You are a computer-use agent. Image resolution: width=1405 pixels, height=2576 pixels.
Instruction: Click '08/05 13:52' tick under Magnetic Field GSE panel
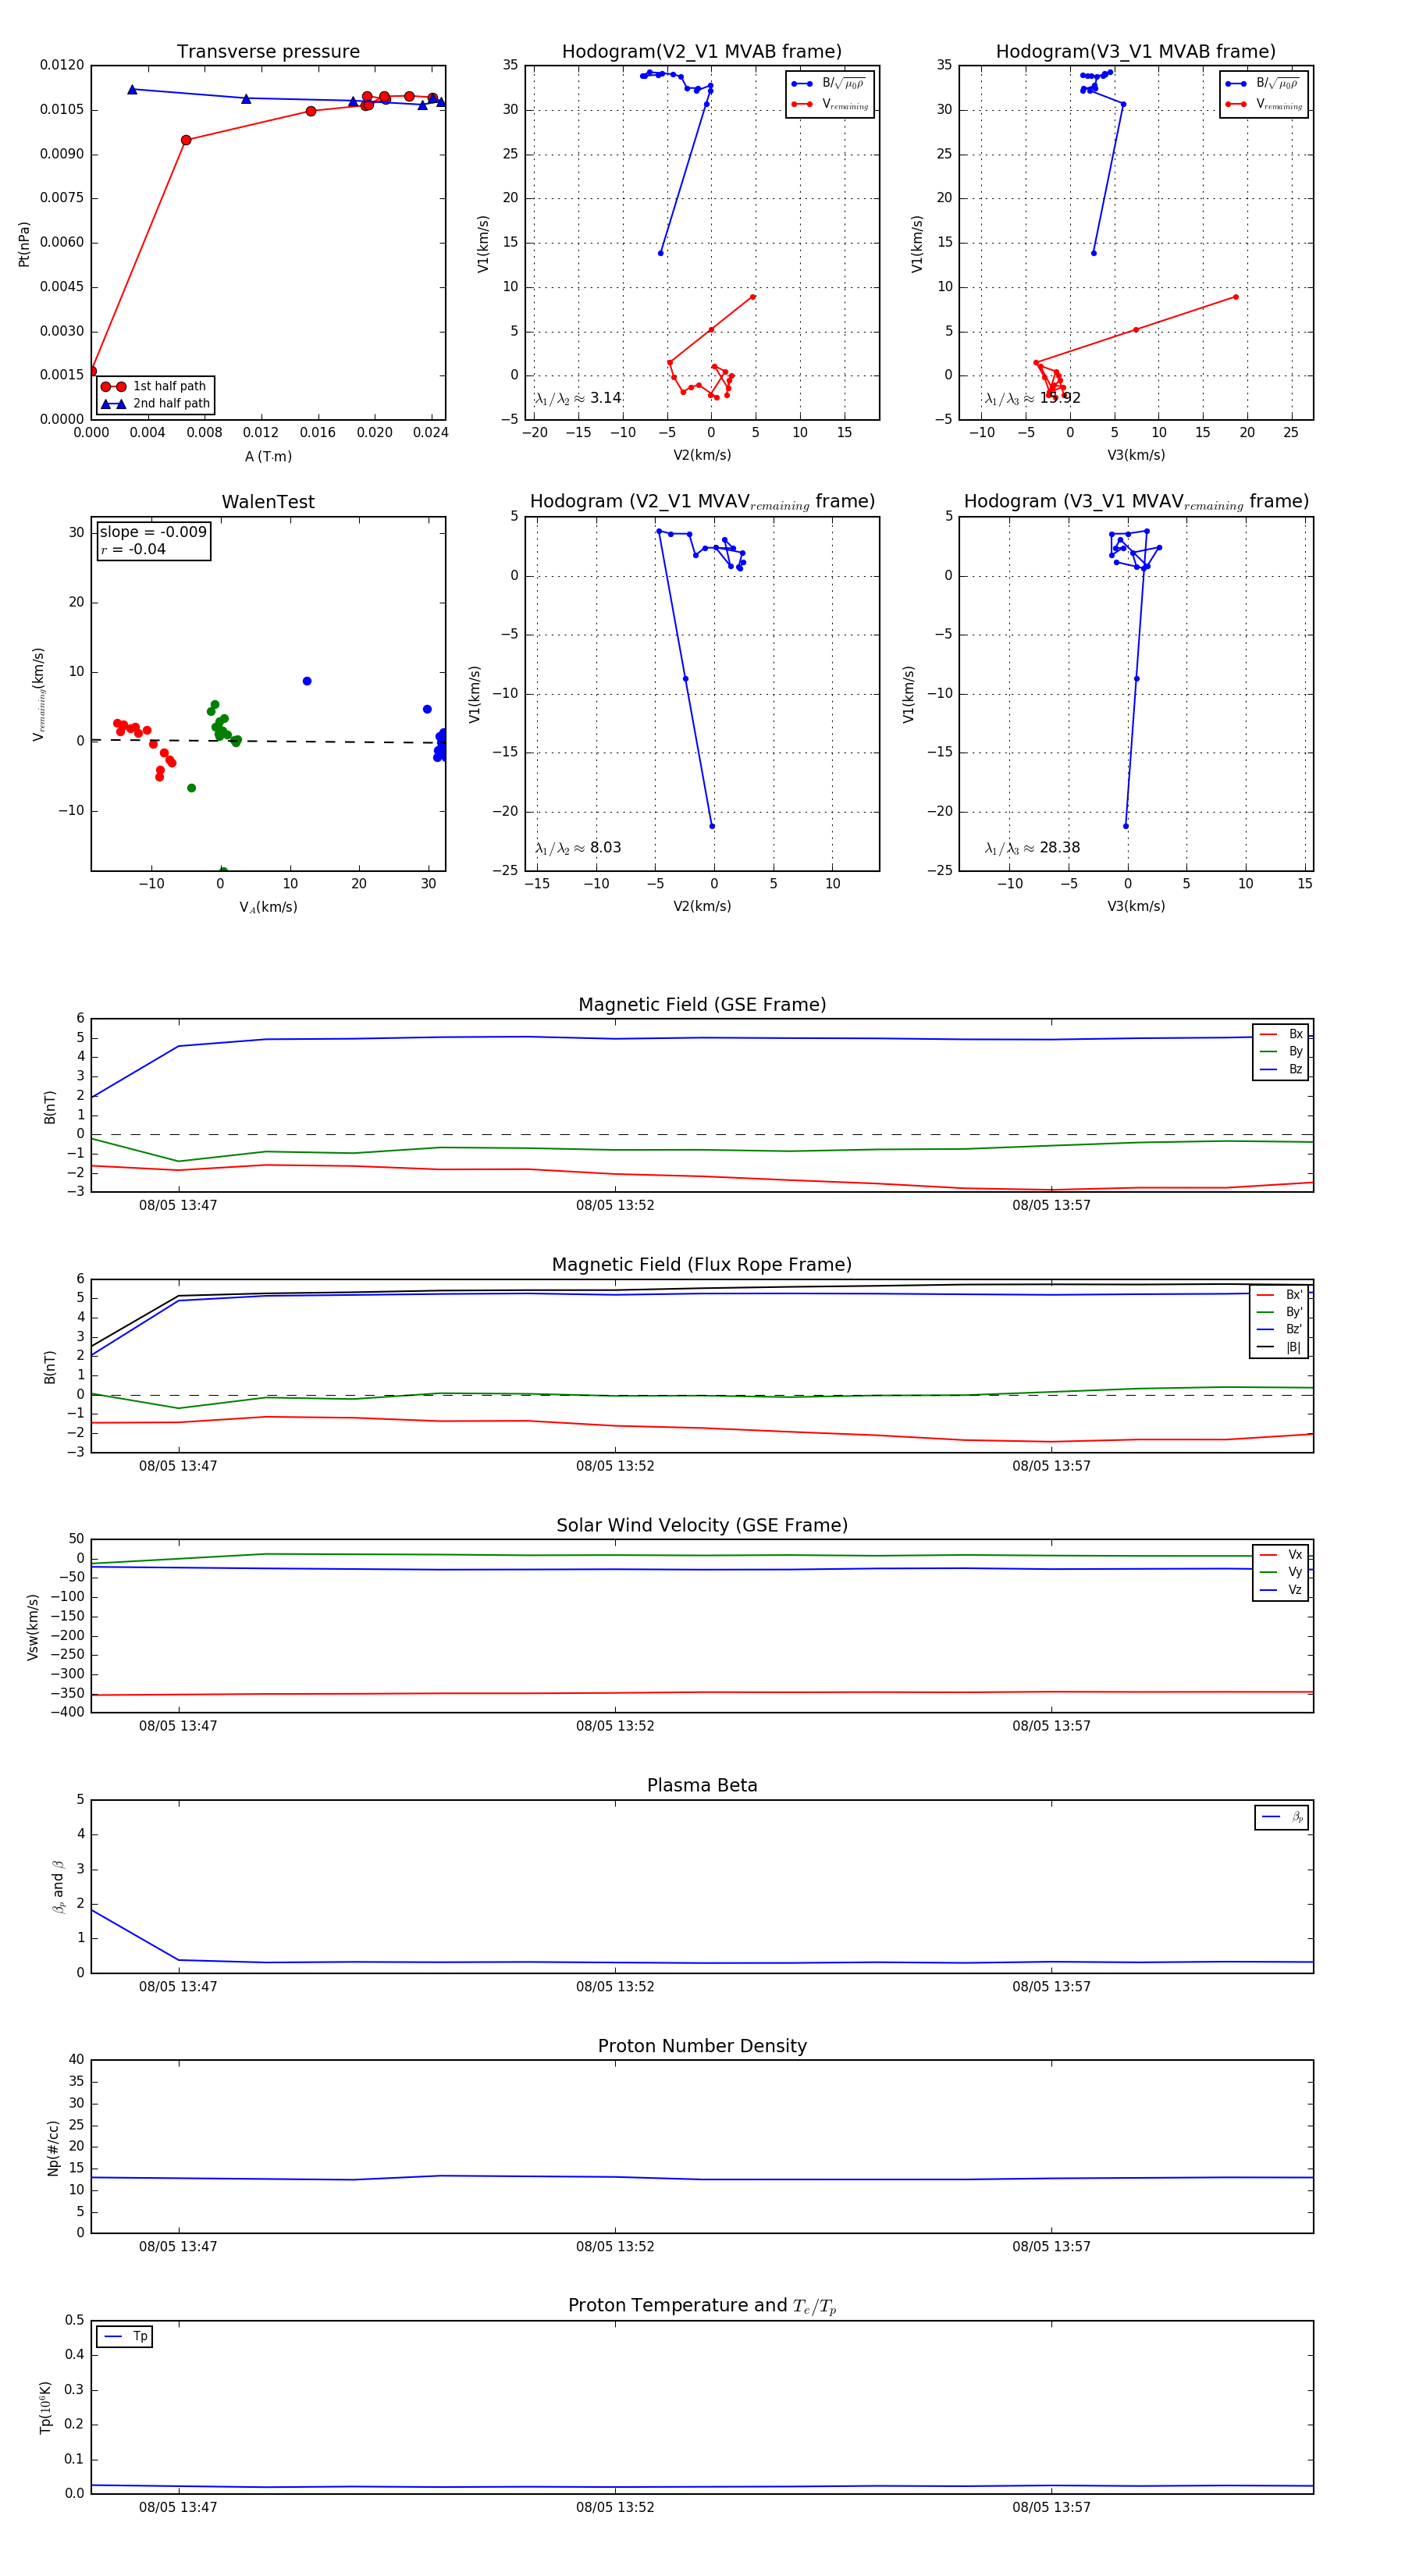[x=615, y=1205]
